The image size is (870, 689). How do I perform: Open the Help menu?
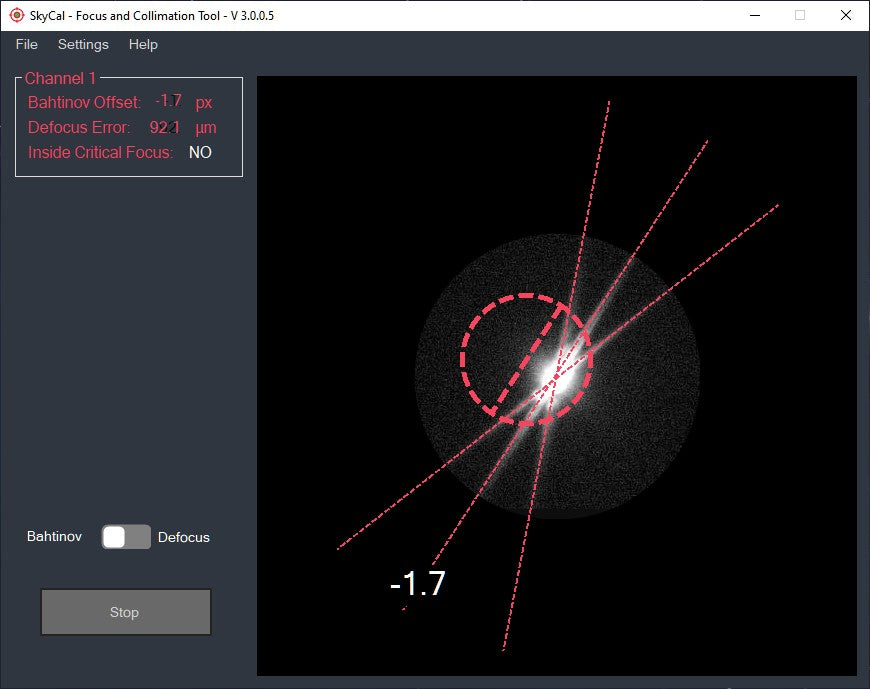143,44
